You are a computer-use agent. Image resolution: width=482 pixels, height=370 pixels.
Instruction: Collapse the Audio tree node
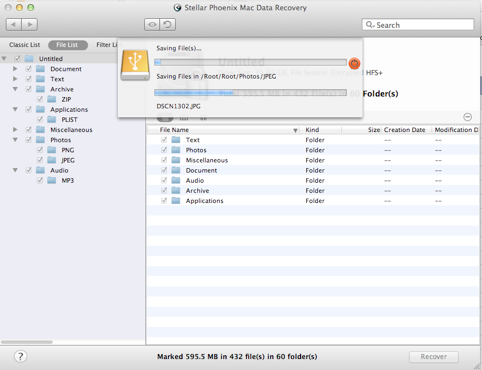coord(15,170)
